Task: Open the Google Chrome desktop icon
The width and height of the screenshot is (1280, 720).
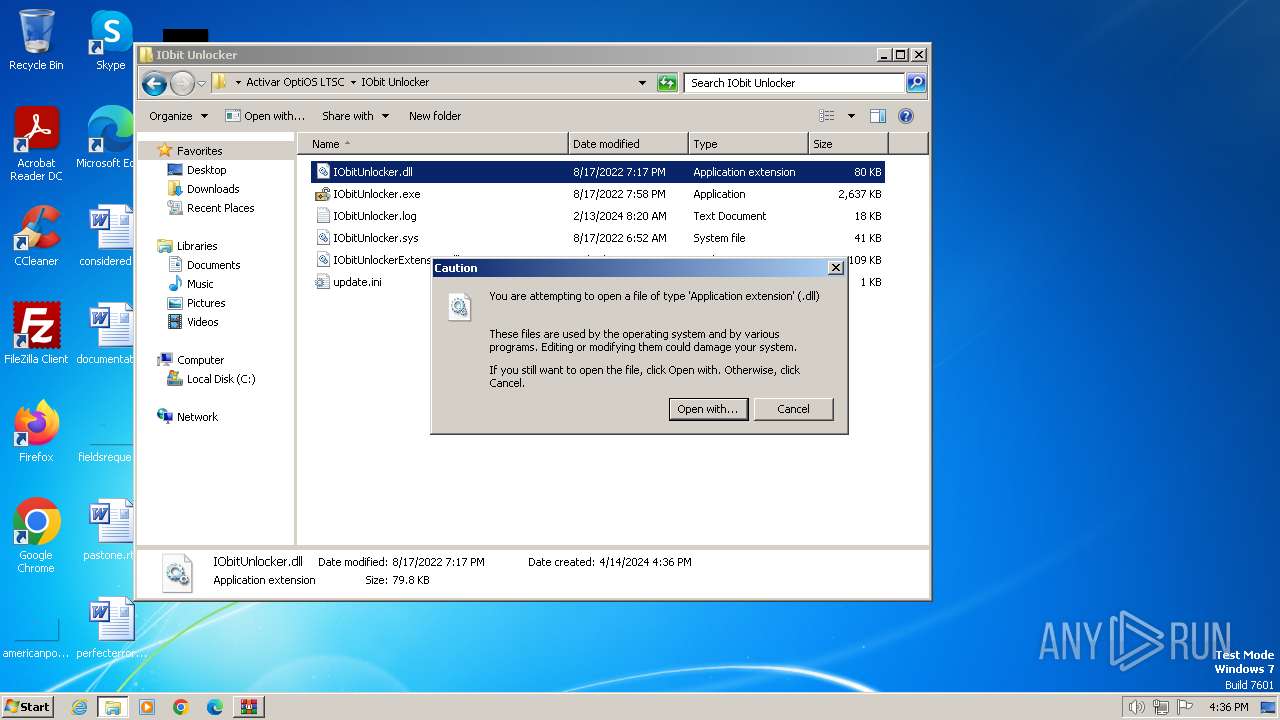Action: [36, 536]
